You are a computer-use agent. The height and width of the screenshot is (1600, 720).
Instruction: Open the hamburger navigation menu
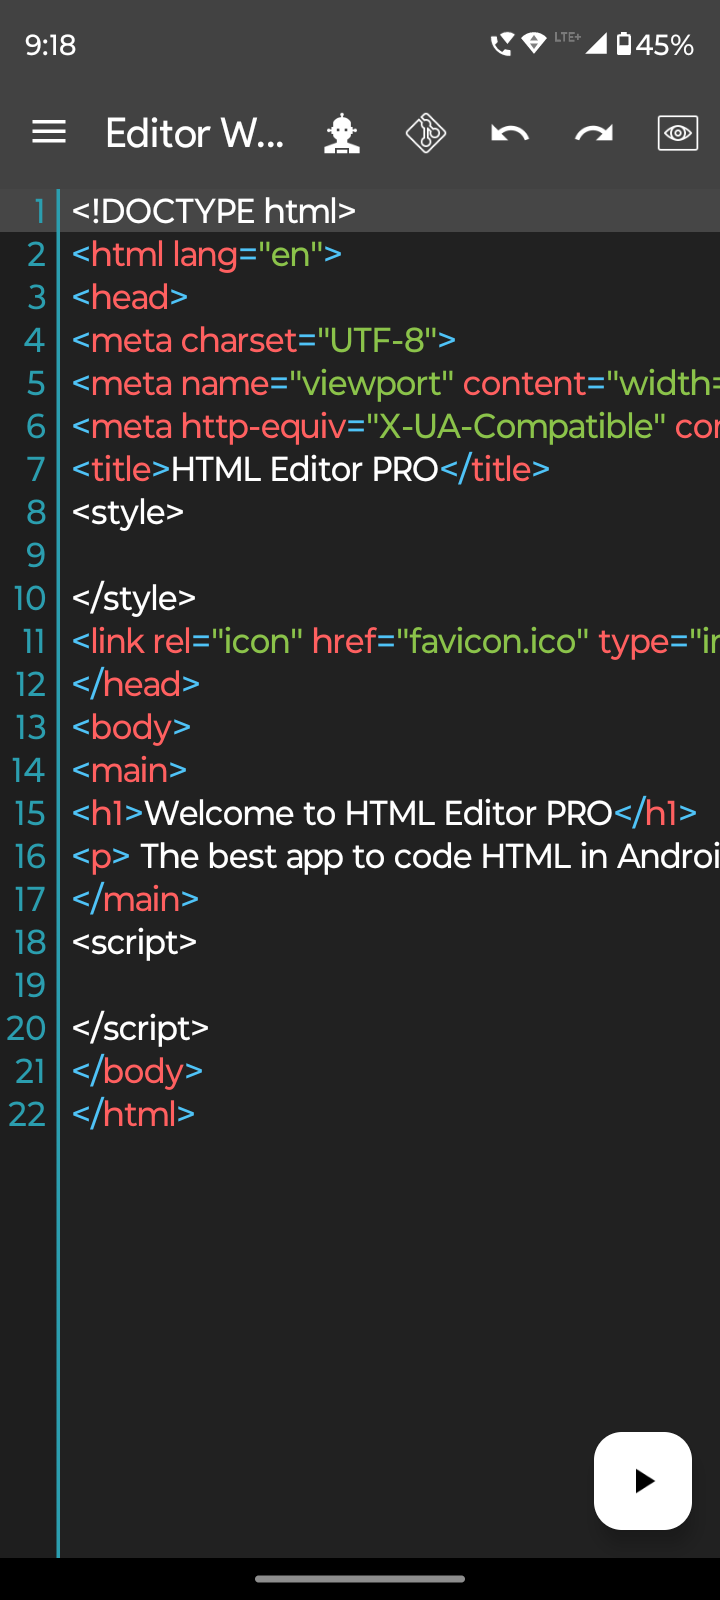point(49,133)
